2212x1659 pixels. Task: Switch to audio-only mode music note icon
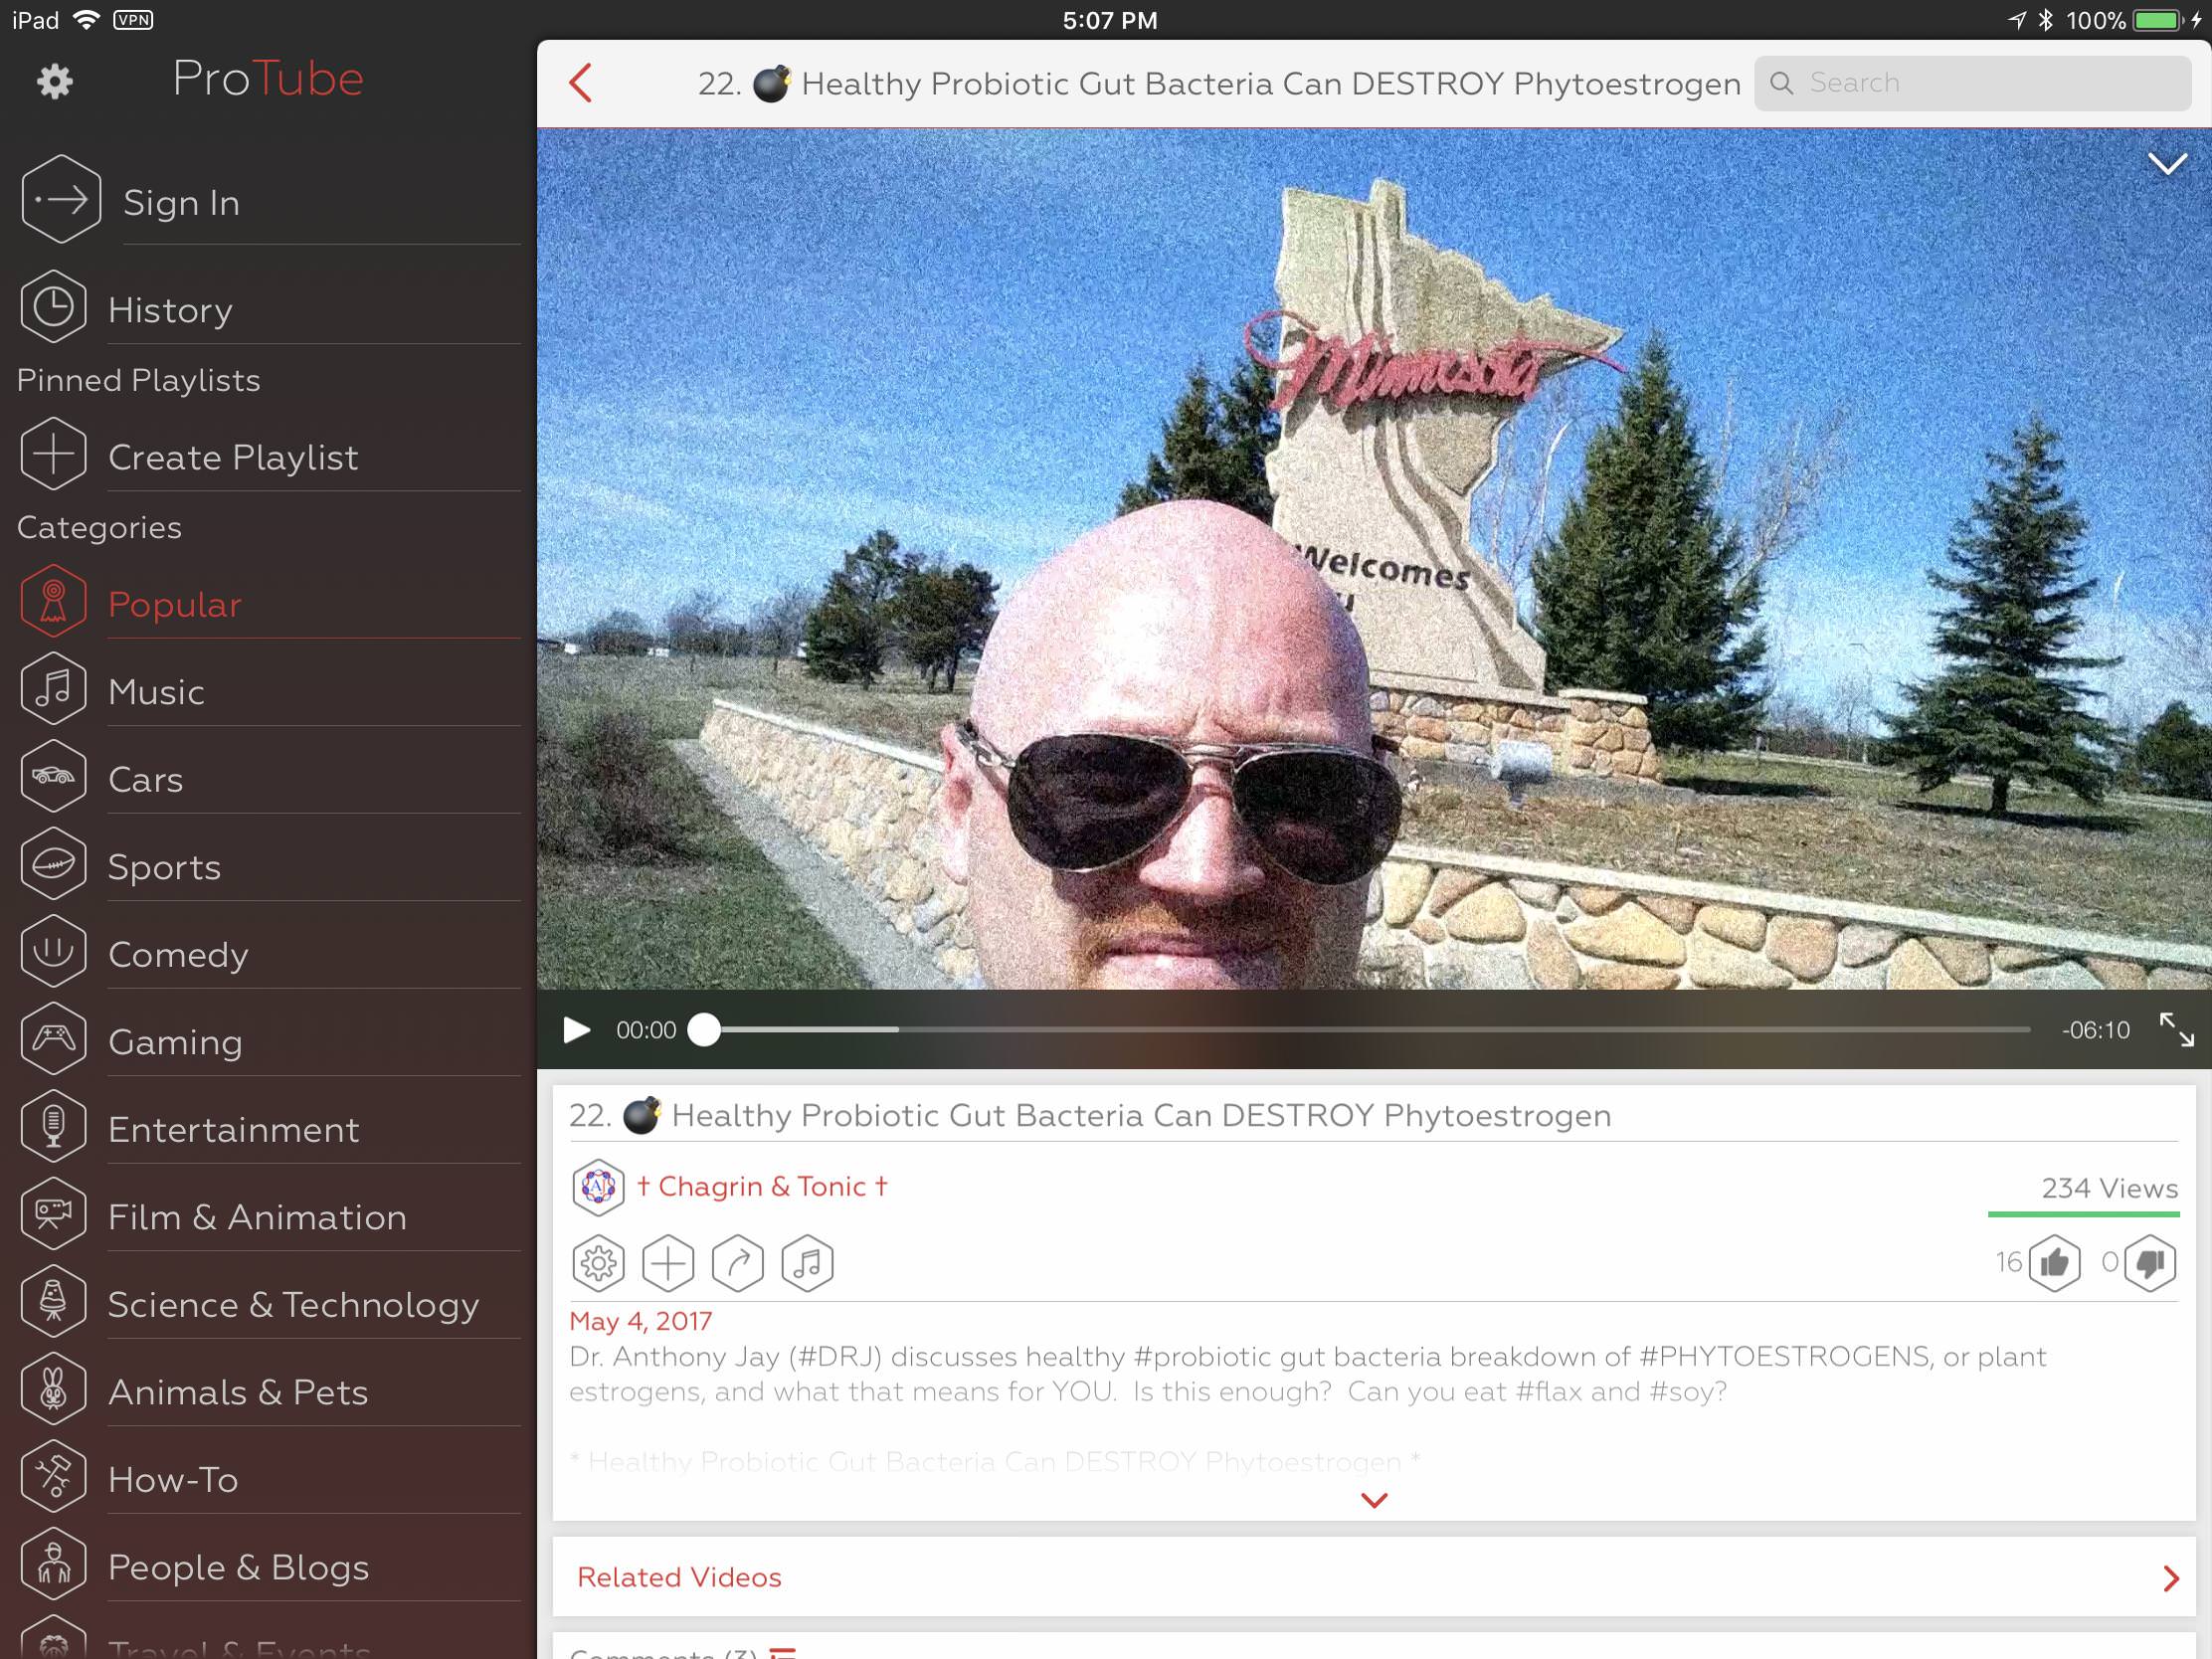coord(807,1263)
